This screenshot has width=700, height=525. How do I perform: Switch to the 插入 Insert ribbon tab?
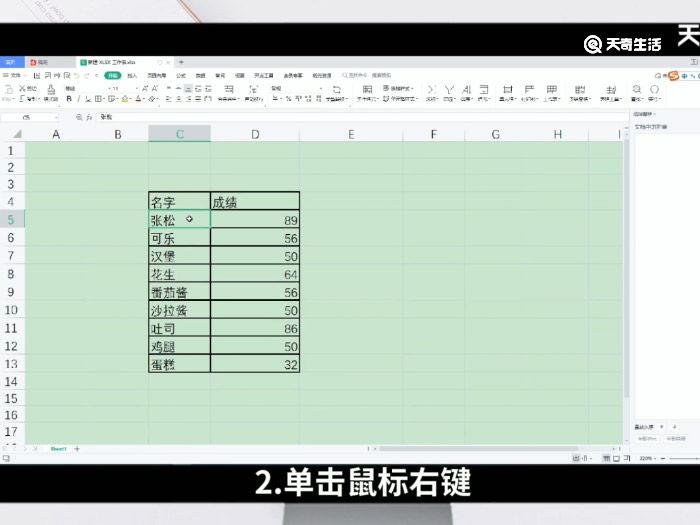point(132,75)
